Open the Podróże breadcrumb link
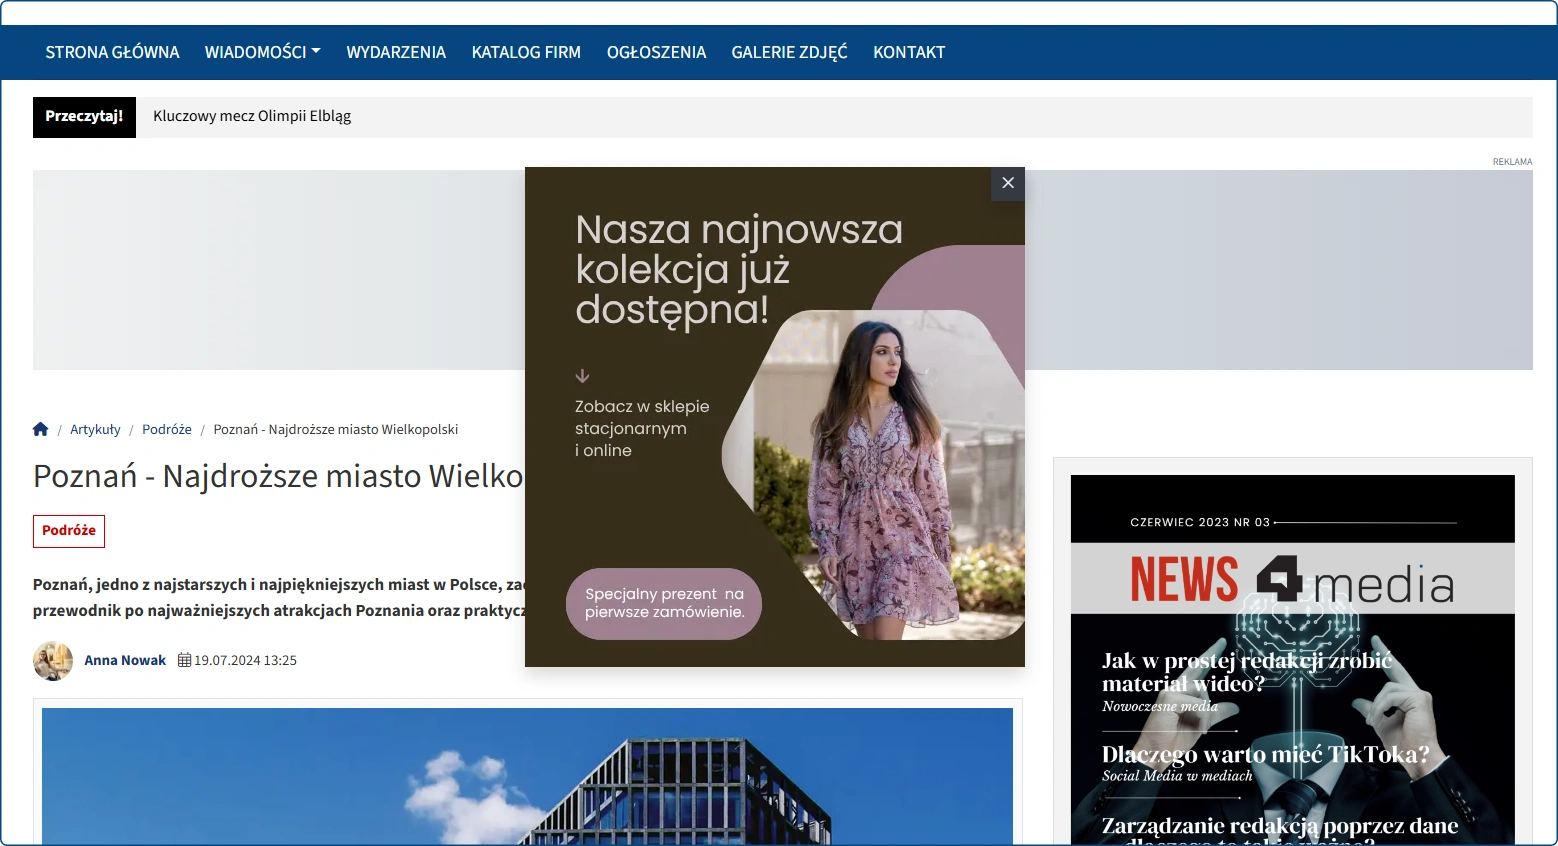This screenshot has height=846, width=1558. [x=167, y=429]
